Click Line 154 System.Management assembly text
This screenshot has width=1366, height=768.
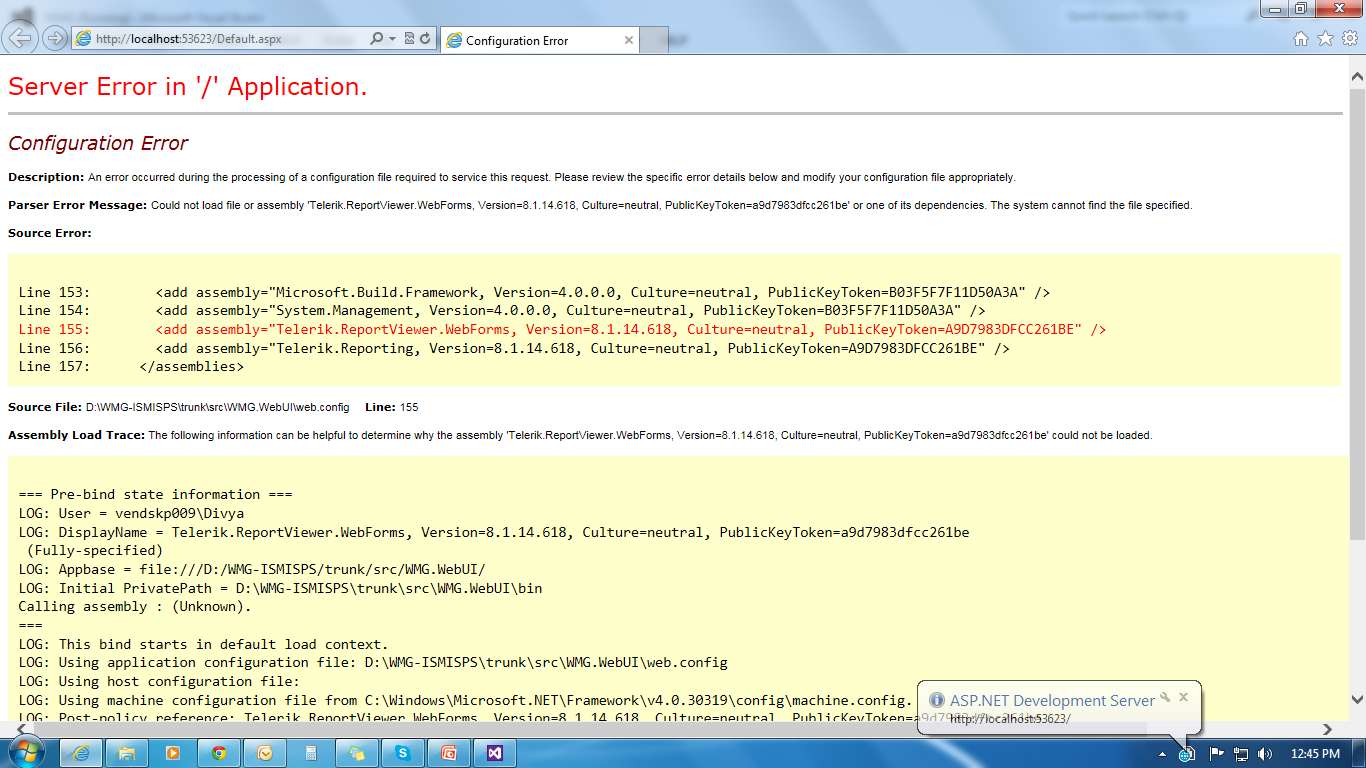[502, 311]
